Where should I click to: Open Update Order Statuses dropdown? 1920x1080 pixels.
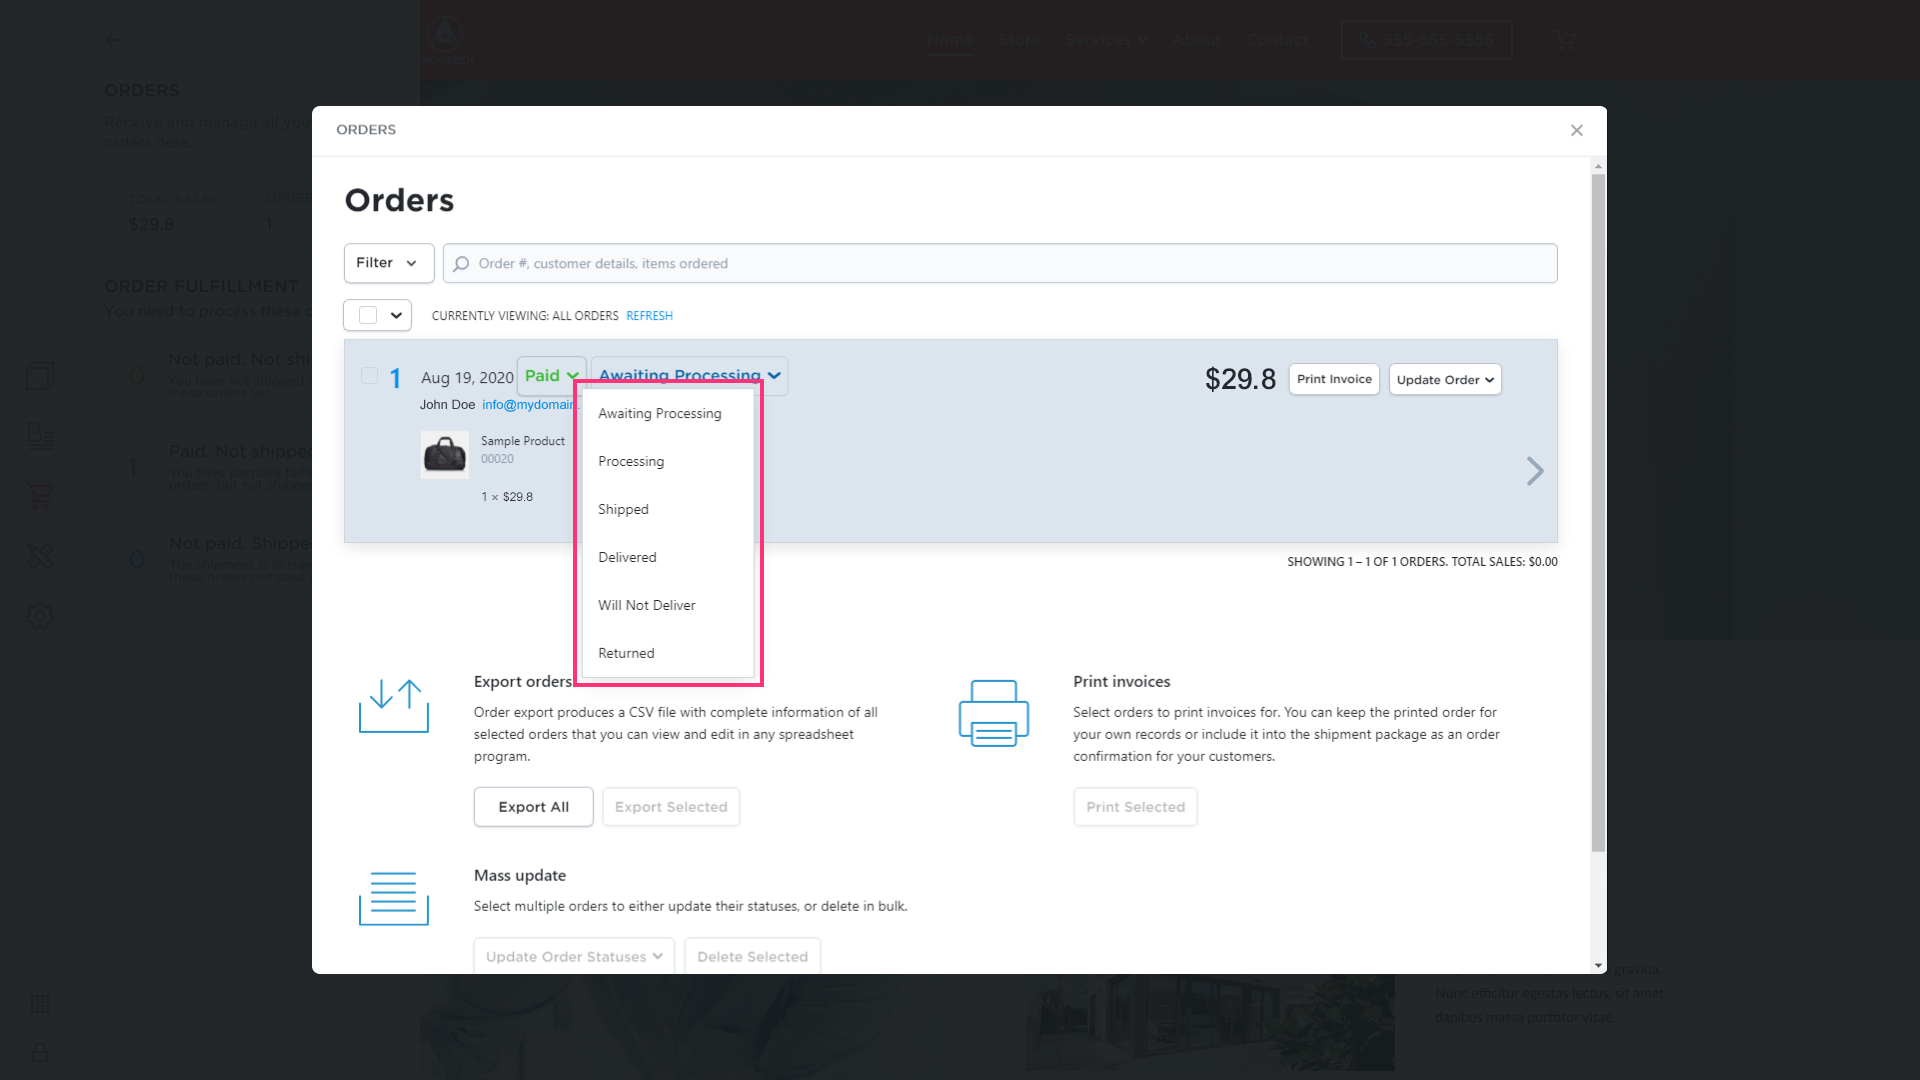(x=574, y=957)
